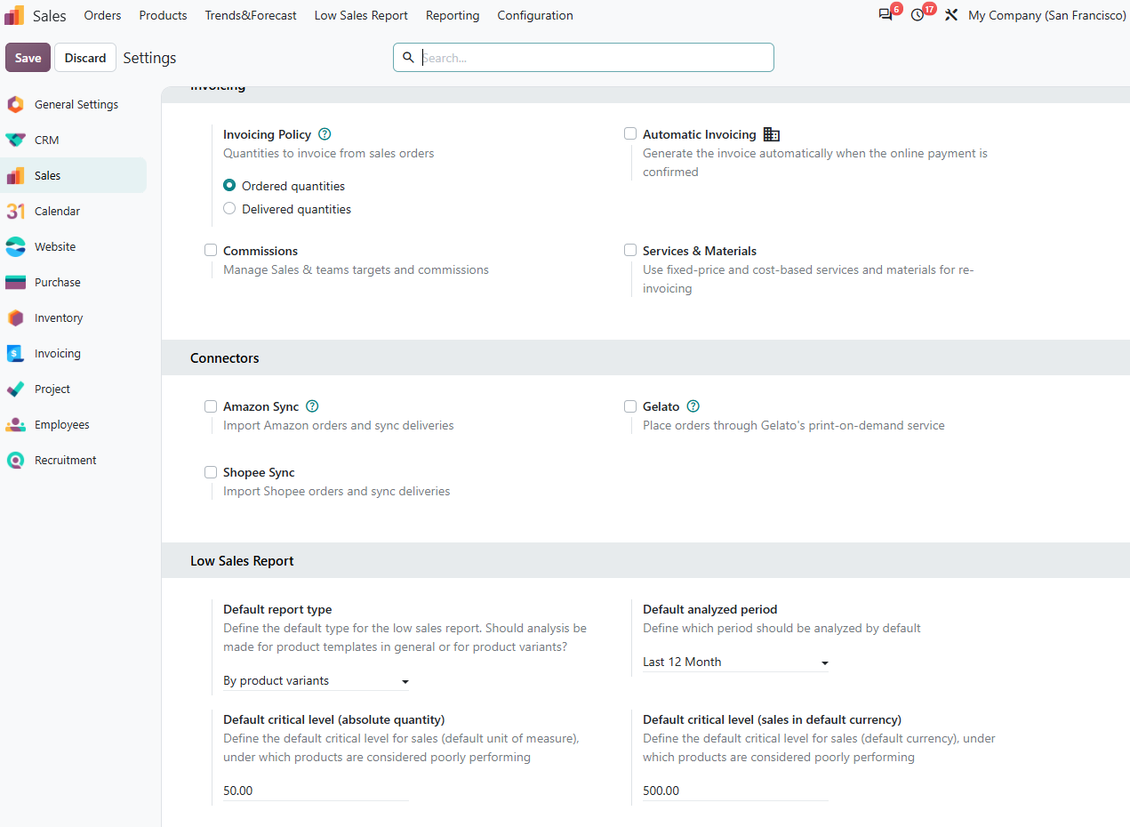Click the Low Sales Report section heading

[241, 560]
